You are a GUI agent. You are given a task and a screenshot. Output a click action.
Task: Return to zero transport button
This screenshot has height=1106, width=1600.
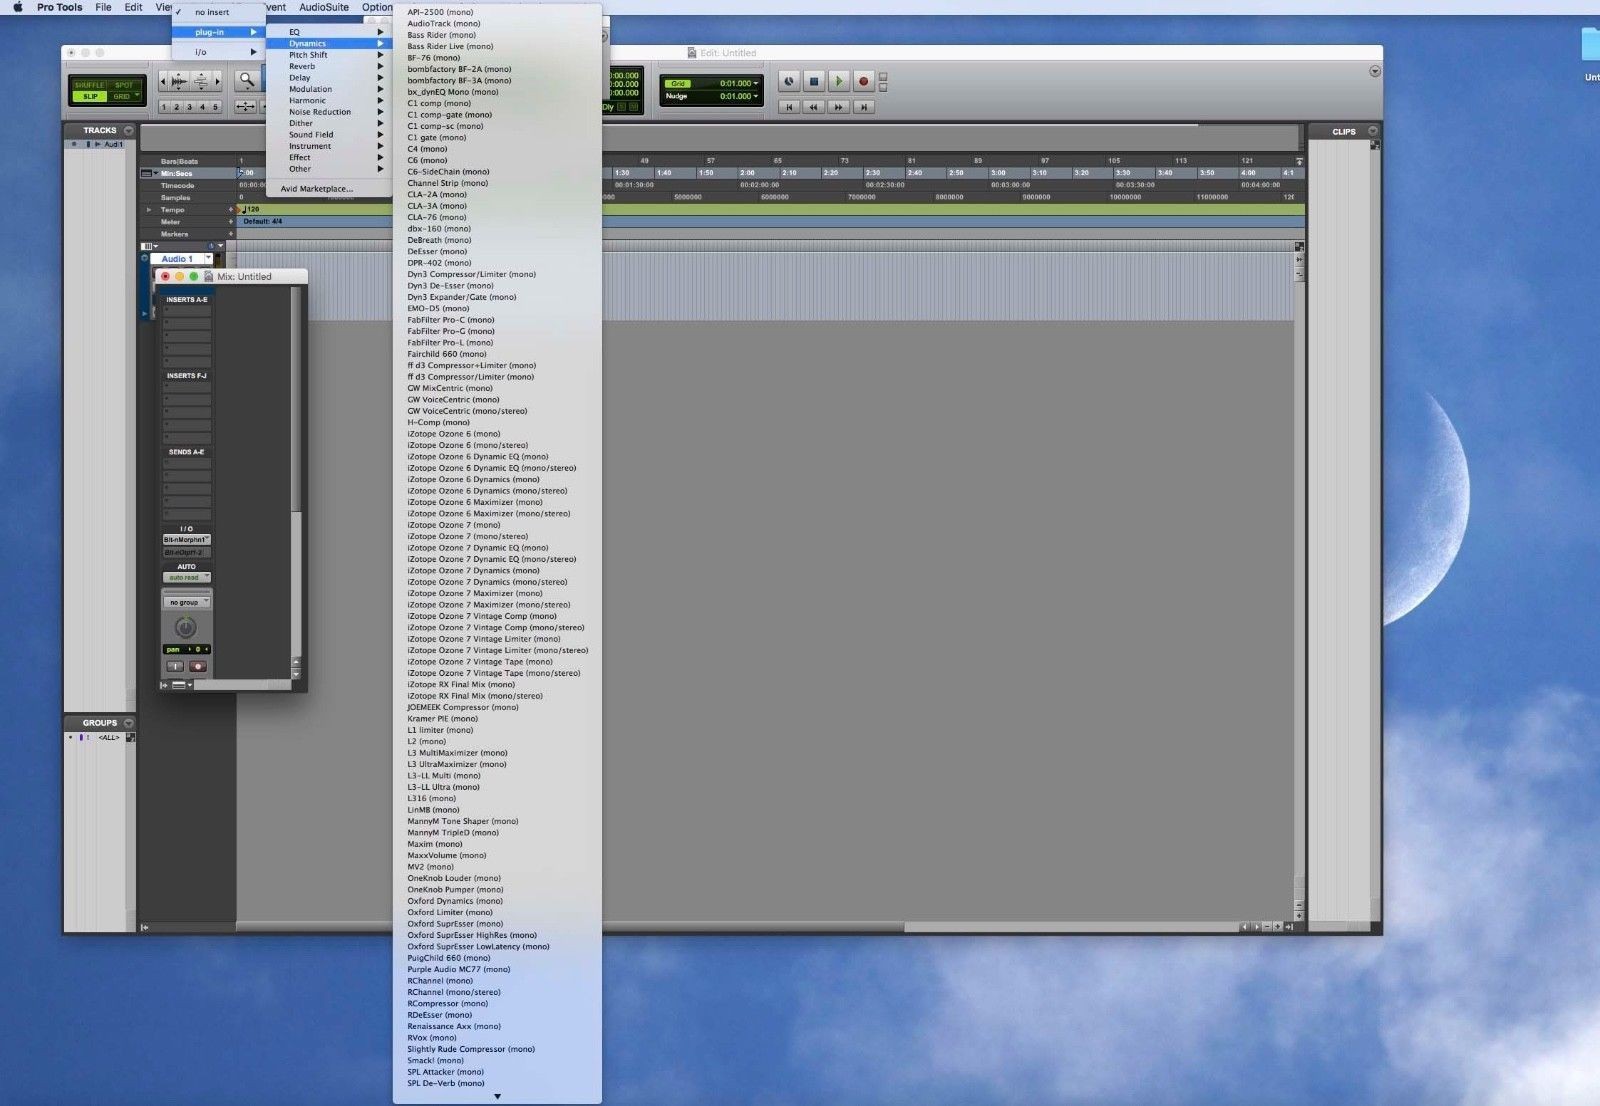(x=789, y=107)
